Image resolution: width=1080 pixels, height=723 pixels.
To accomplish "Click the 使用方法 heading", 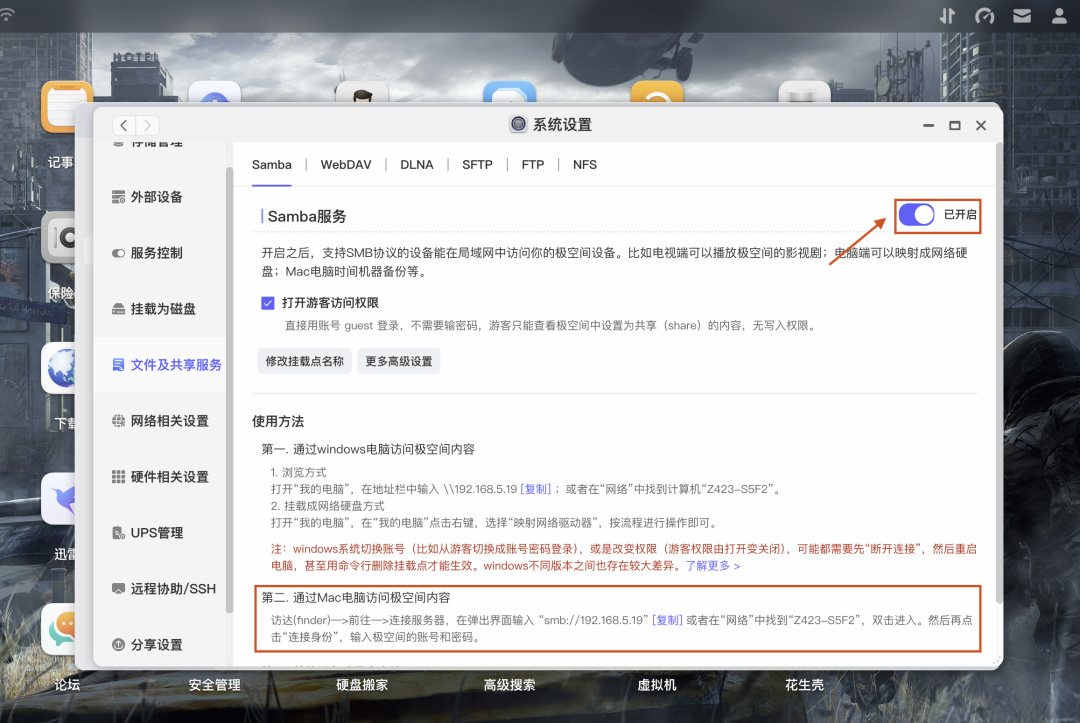I will 278,421.
